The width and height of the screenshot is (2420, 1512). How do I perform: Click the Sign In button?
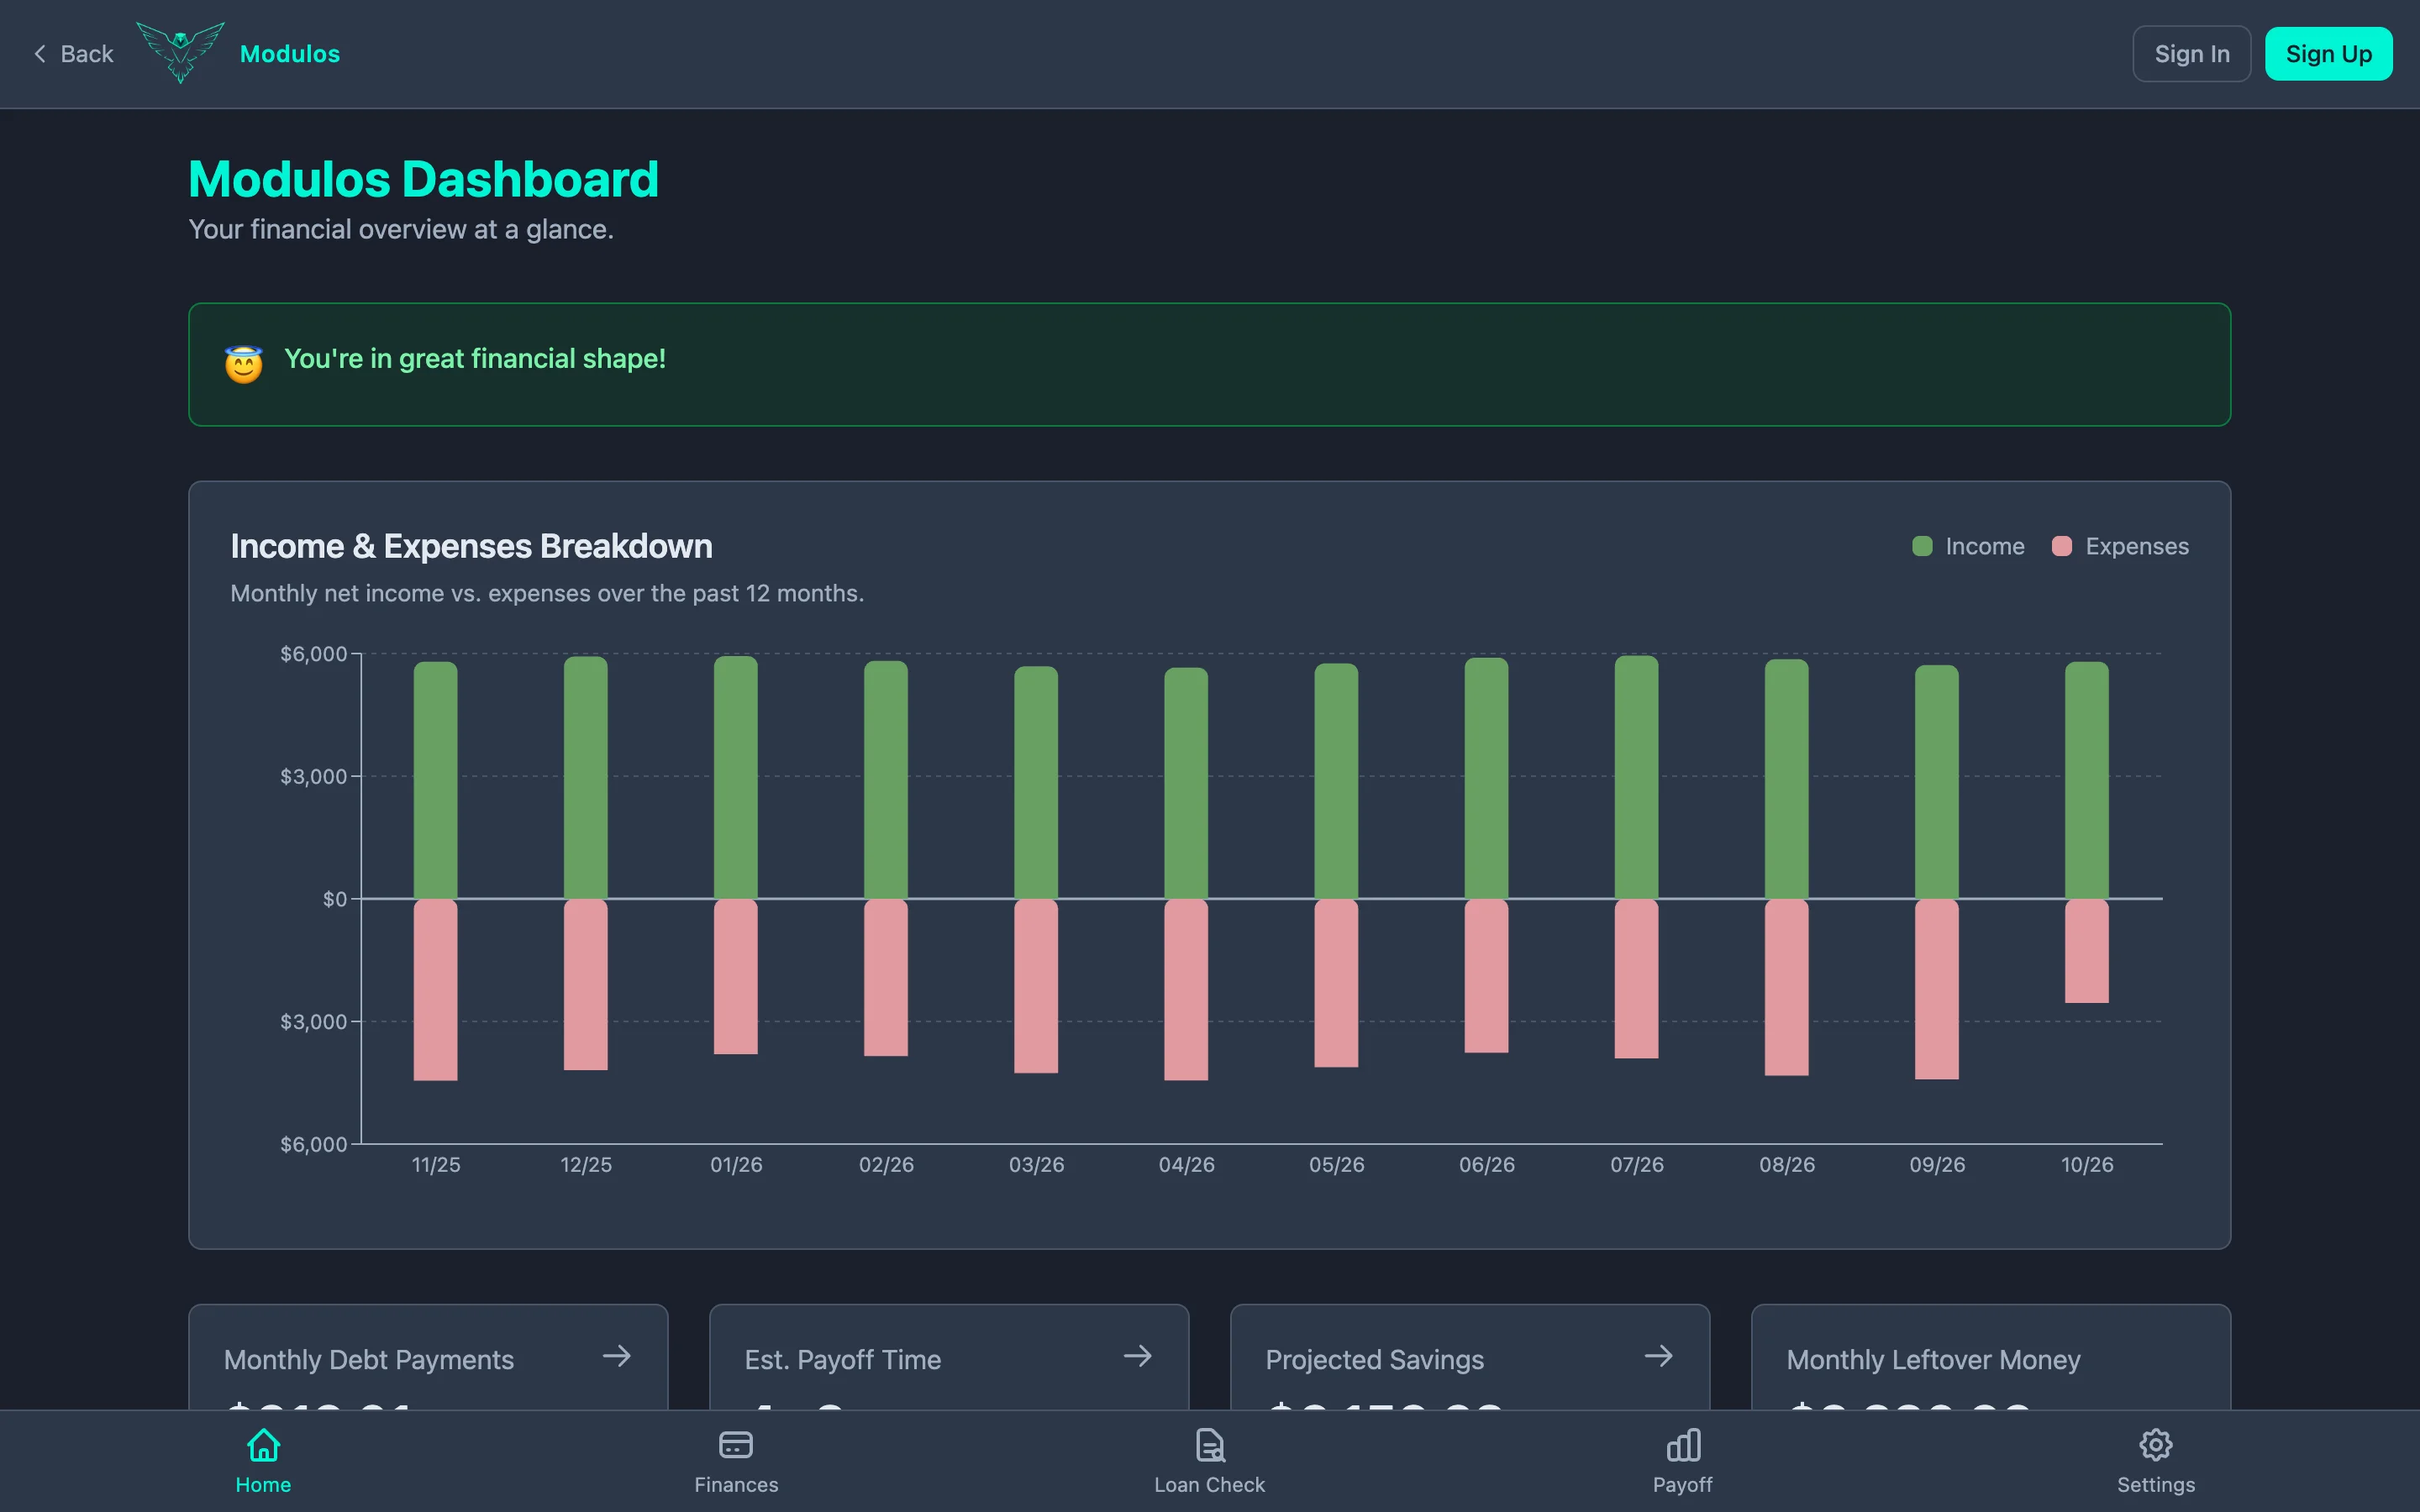pyautogui.click(x=2192, y=54)
